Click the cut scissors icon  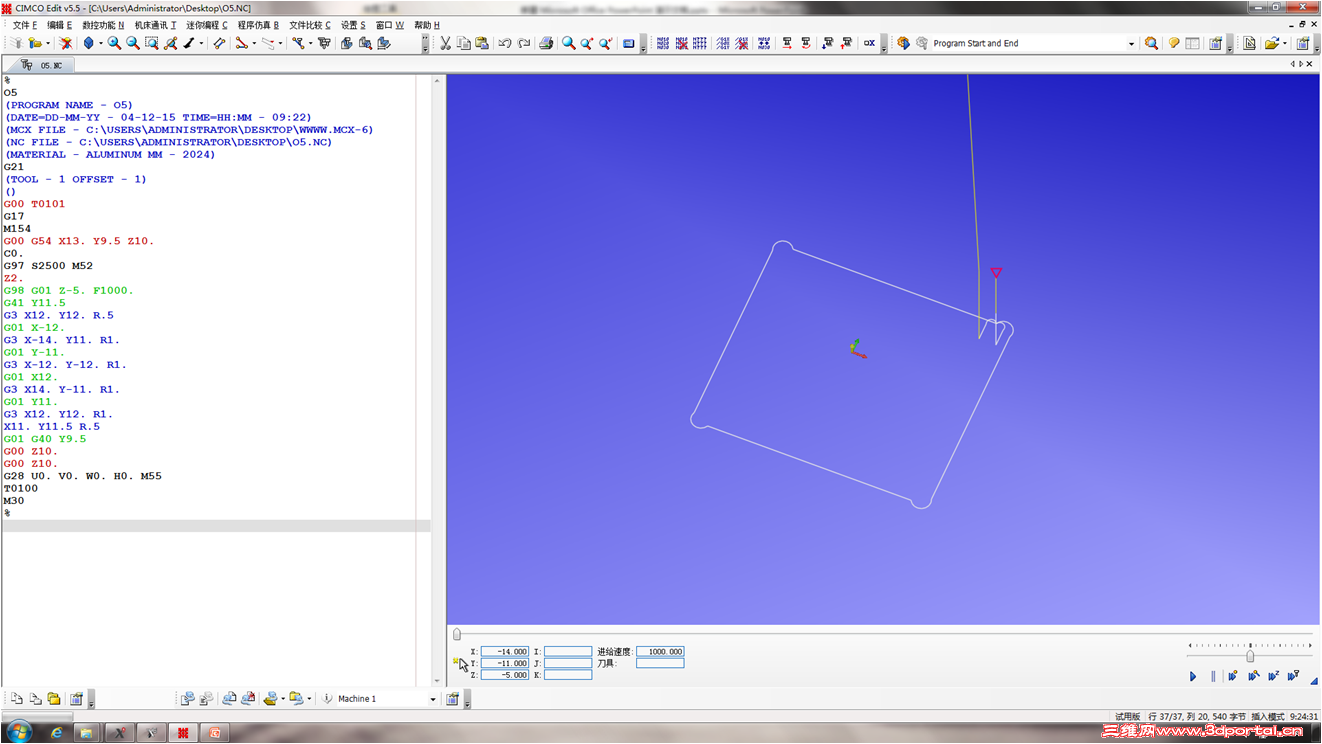(x=445, y=43)
